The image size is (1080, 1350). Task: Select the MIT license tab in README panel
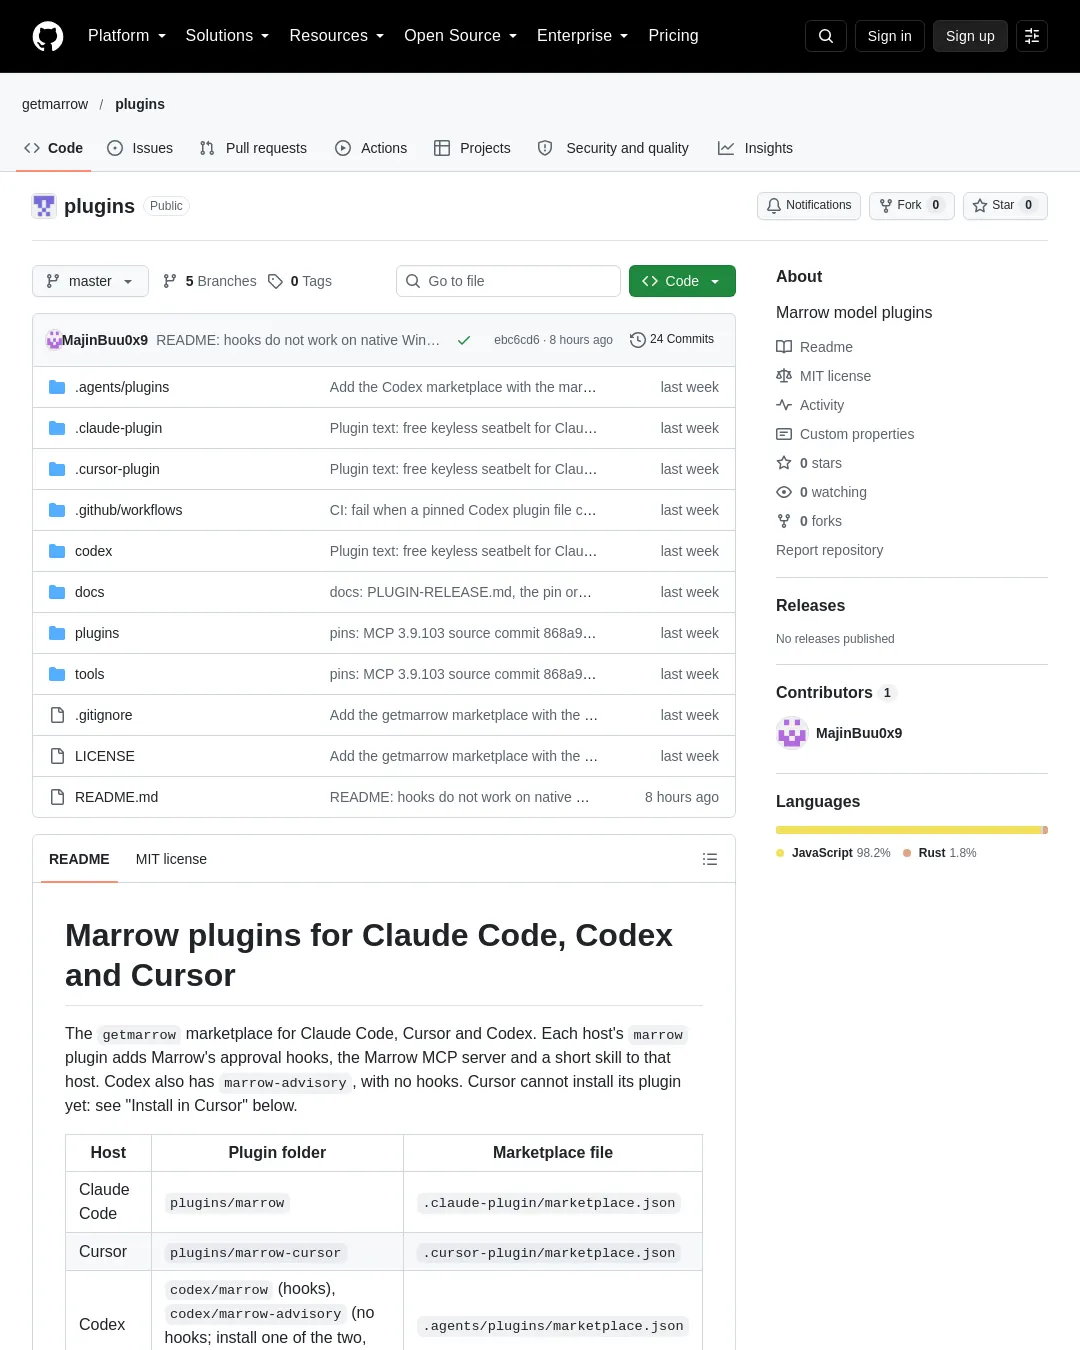coord(171,859)
